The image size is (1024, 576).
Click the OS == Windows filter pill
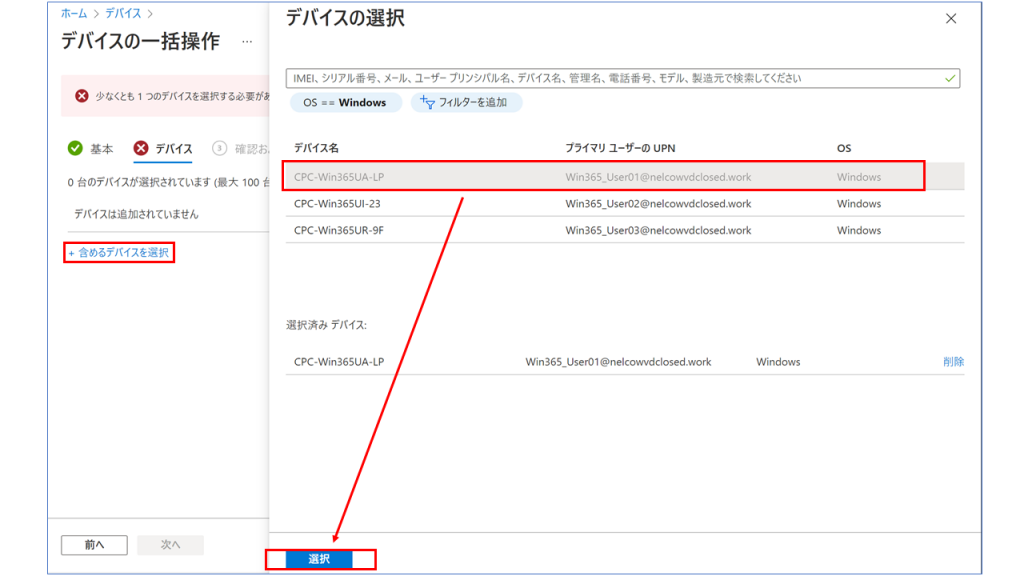[x=345, y=103]
